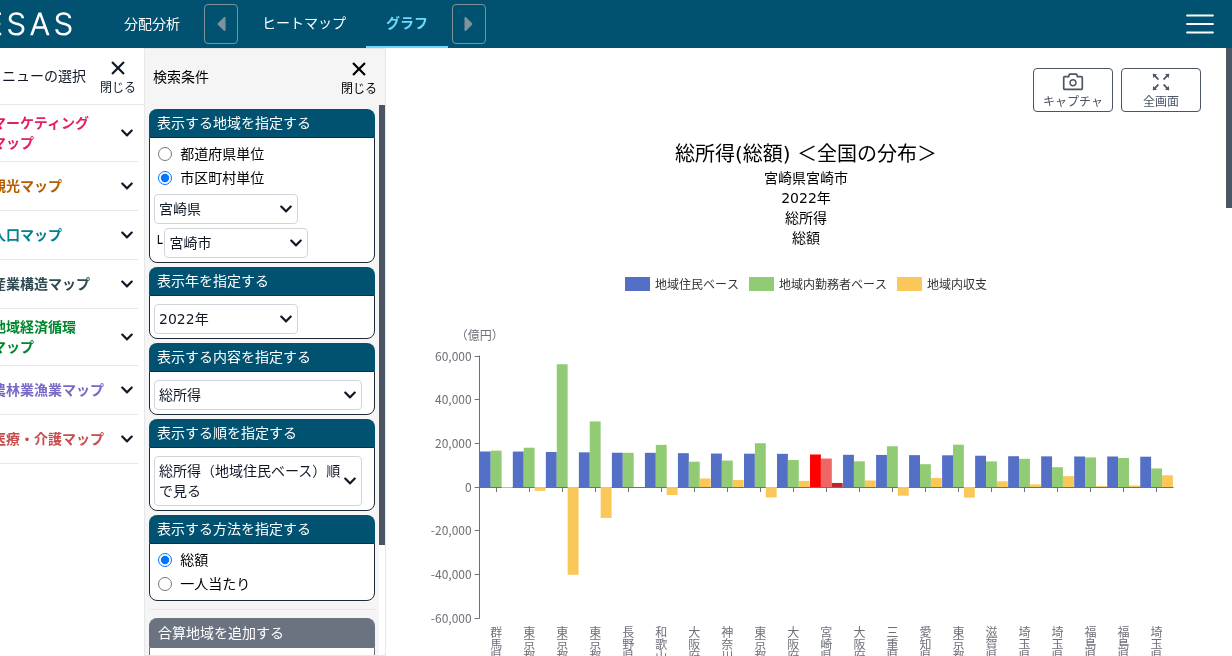Click the 表示する方法を指定する header
1232x656 pixels.
click(x=262, y=529)
